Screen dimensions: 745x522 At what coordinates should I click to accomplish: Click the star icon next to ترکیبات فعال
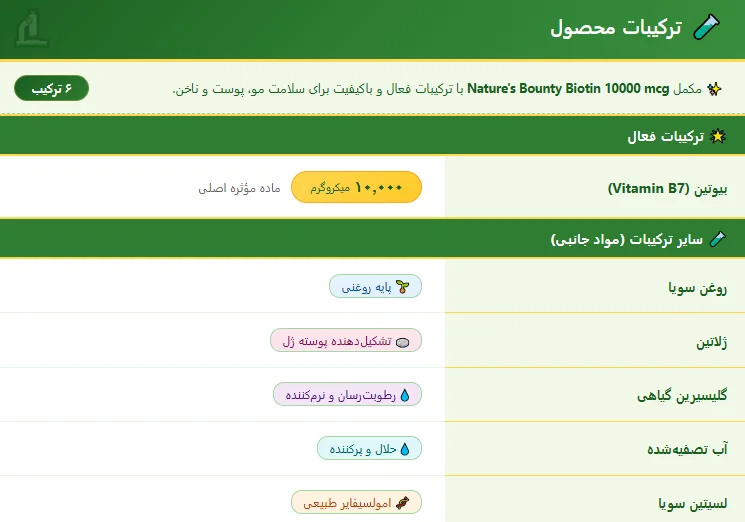(x=717, y=137)
